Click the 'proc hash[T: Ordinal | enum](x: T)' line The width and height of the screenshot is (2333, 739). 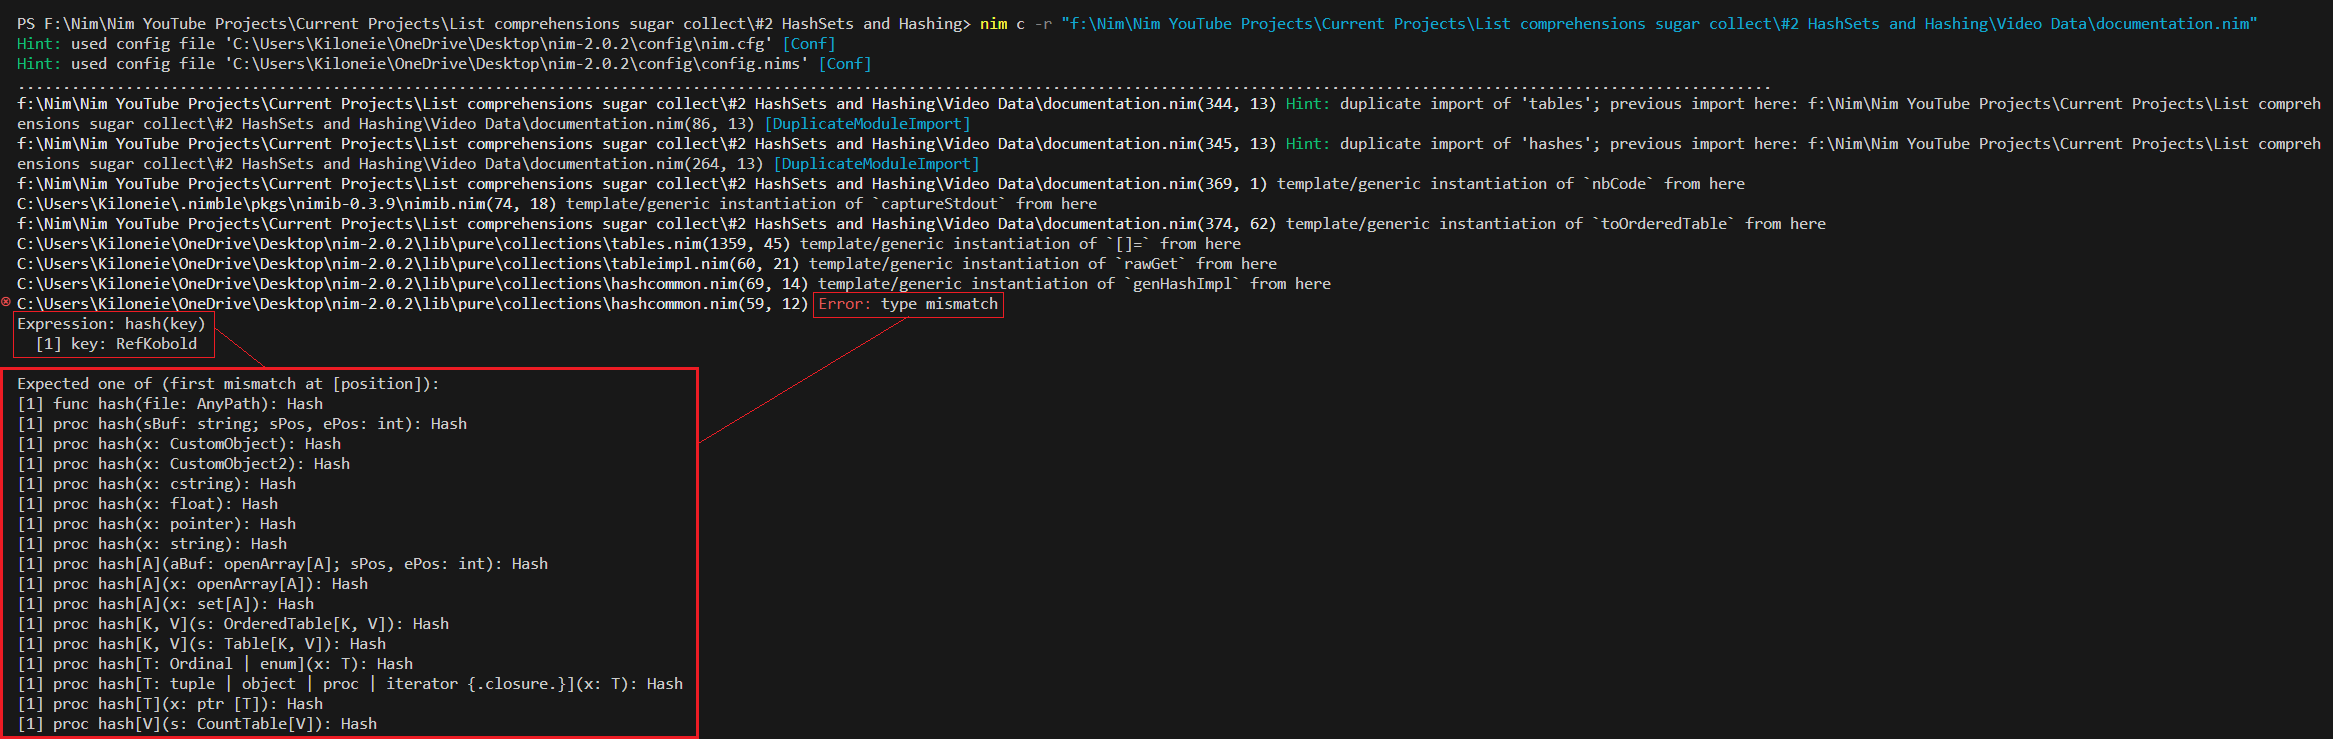(215, 664)
